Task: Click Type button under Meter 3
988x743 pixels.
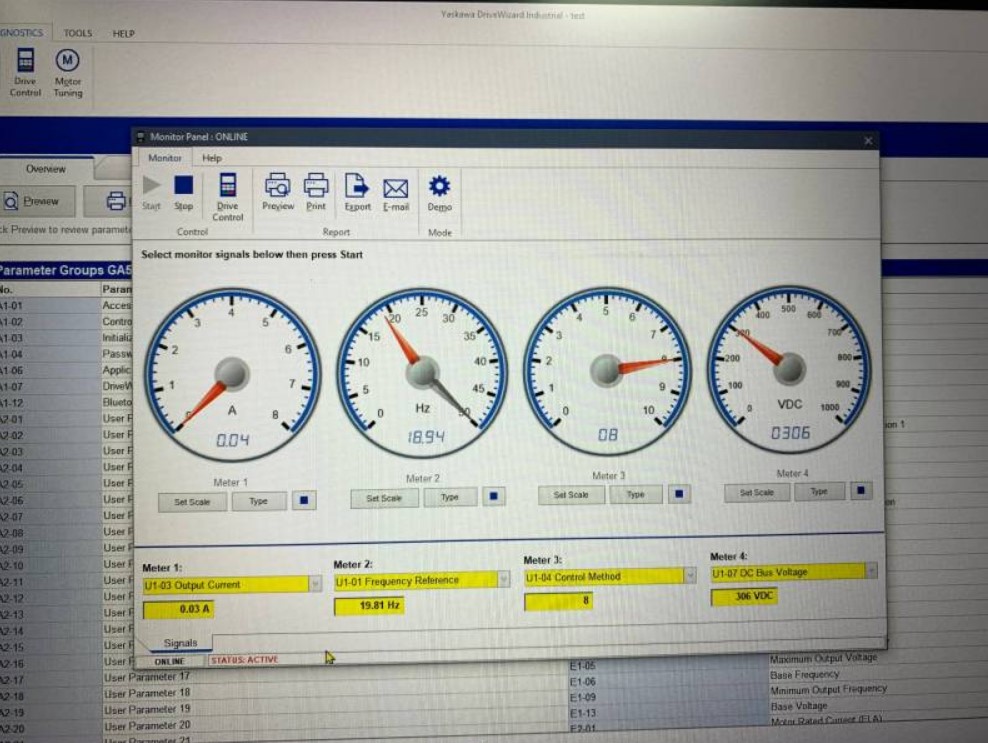Action: tap(635, 494)
